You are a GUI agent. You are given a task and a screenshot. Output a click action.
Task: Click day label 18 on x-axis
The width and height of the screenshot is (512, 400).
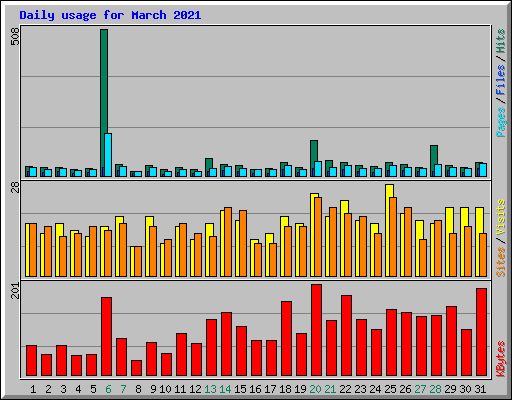click(x=285, y=389)
